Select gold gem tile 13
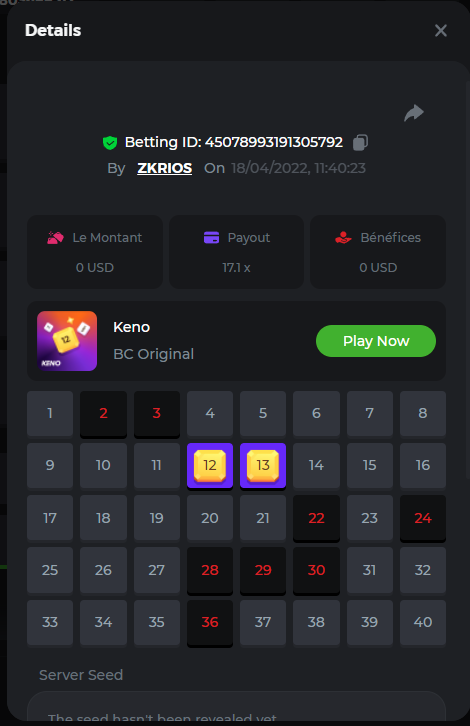This screenshot has height=726, width=470. (x=263, y=465)
